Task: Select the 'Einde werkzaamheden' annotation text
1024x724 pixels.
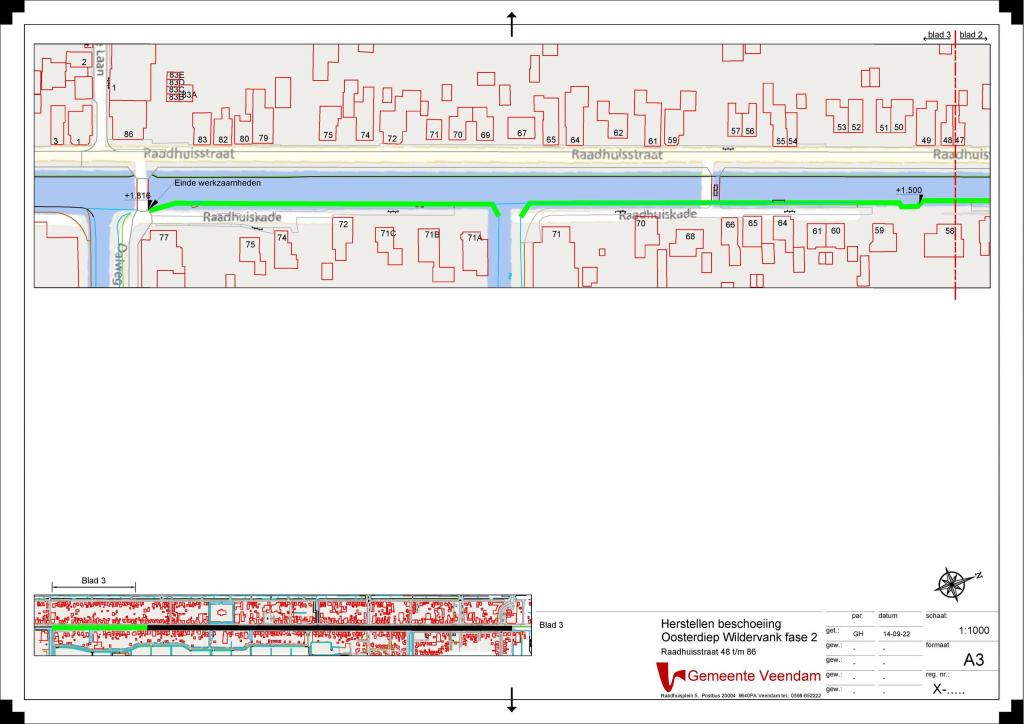Action: 217,183
